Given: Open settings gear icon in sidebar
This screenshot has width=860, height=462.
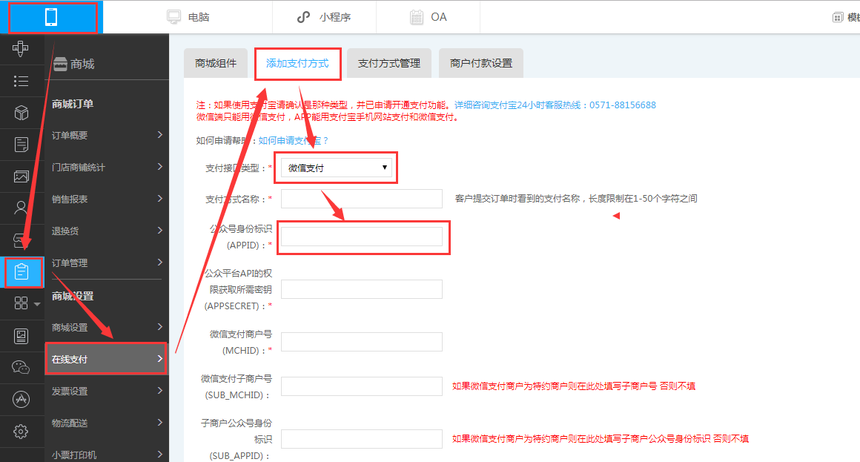Looking at the screenshot, I should click(21, 432).
